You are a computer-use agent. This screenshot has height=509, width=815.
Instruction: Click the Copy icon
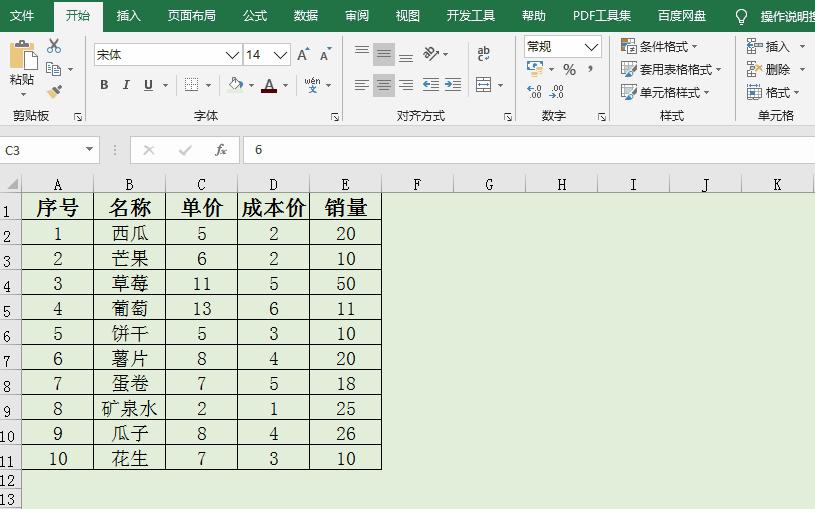click(x=54, y=68)
